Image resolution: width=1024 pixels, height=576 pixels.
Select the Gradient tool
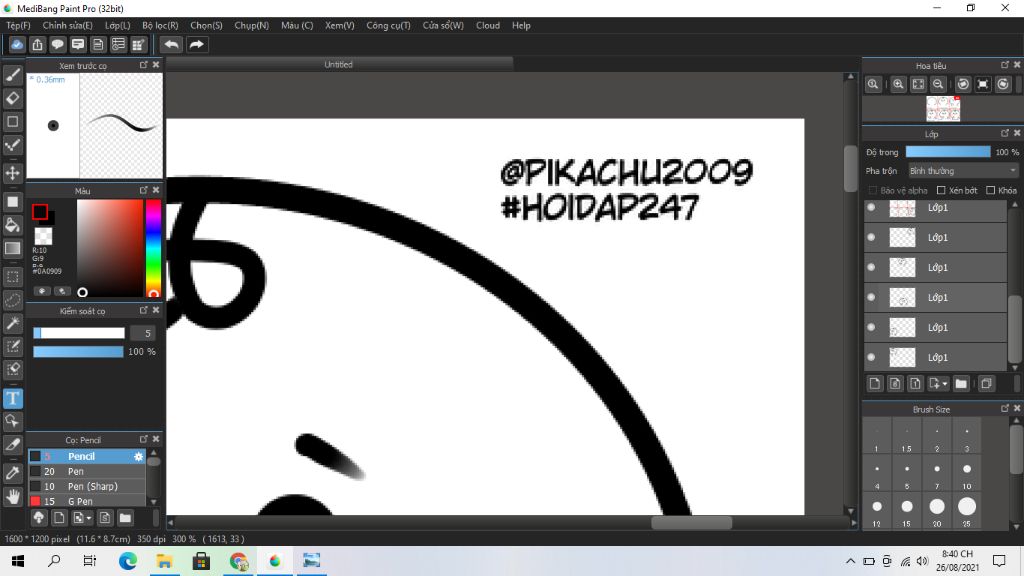click(12, 248)
